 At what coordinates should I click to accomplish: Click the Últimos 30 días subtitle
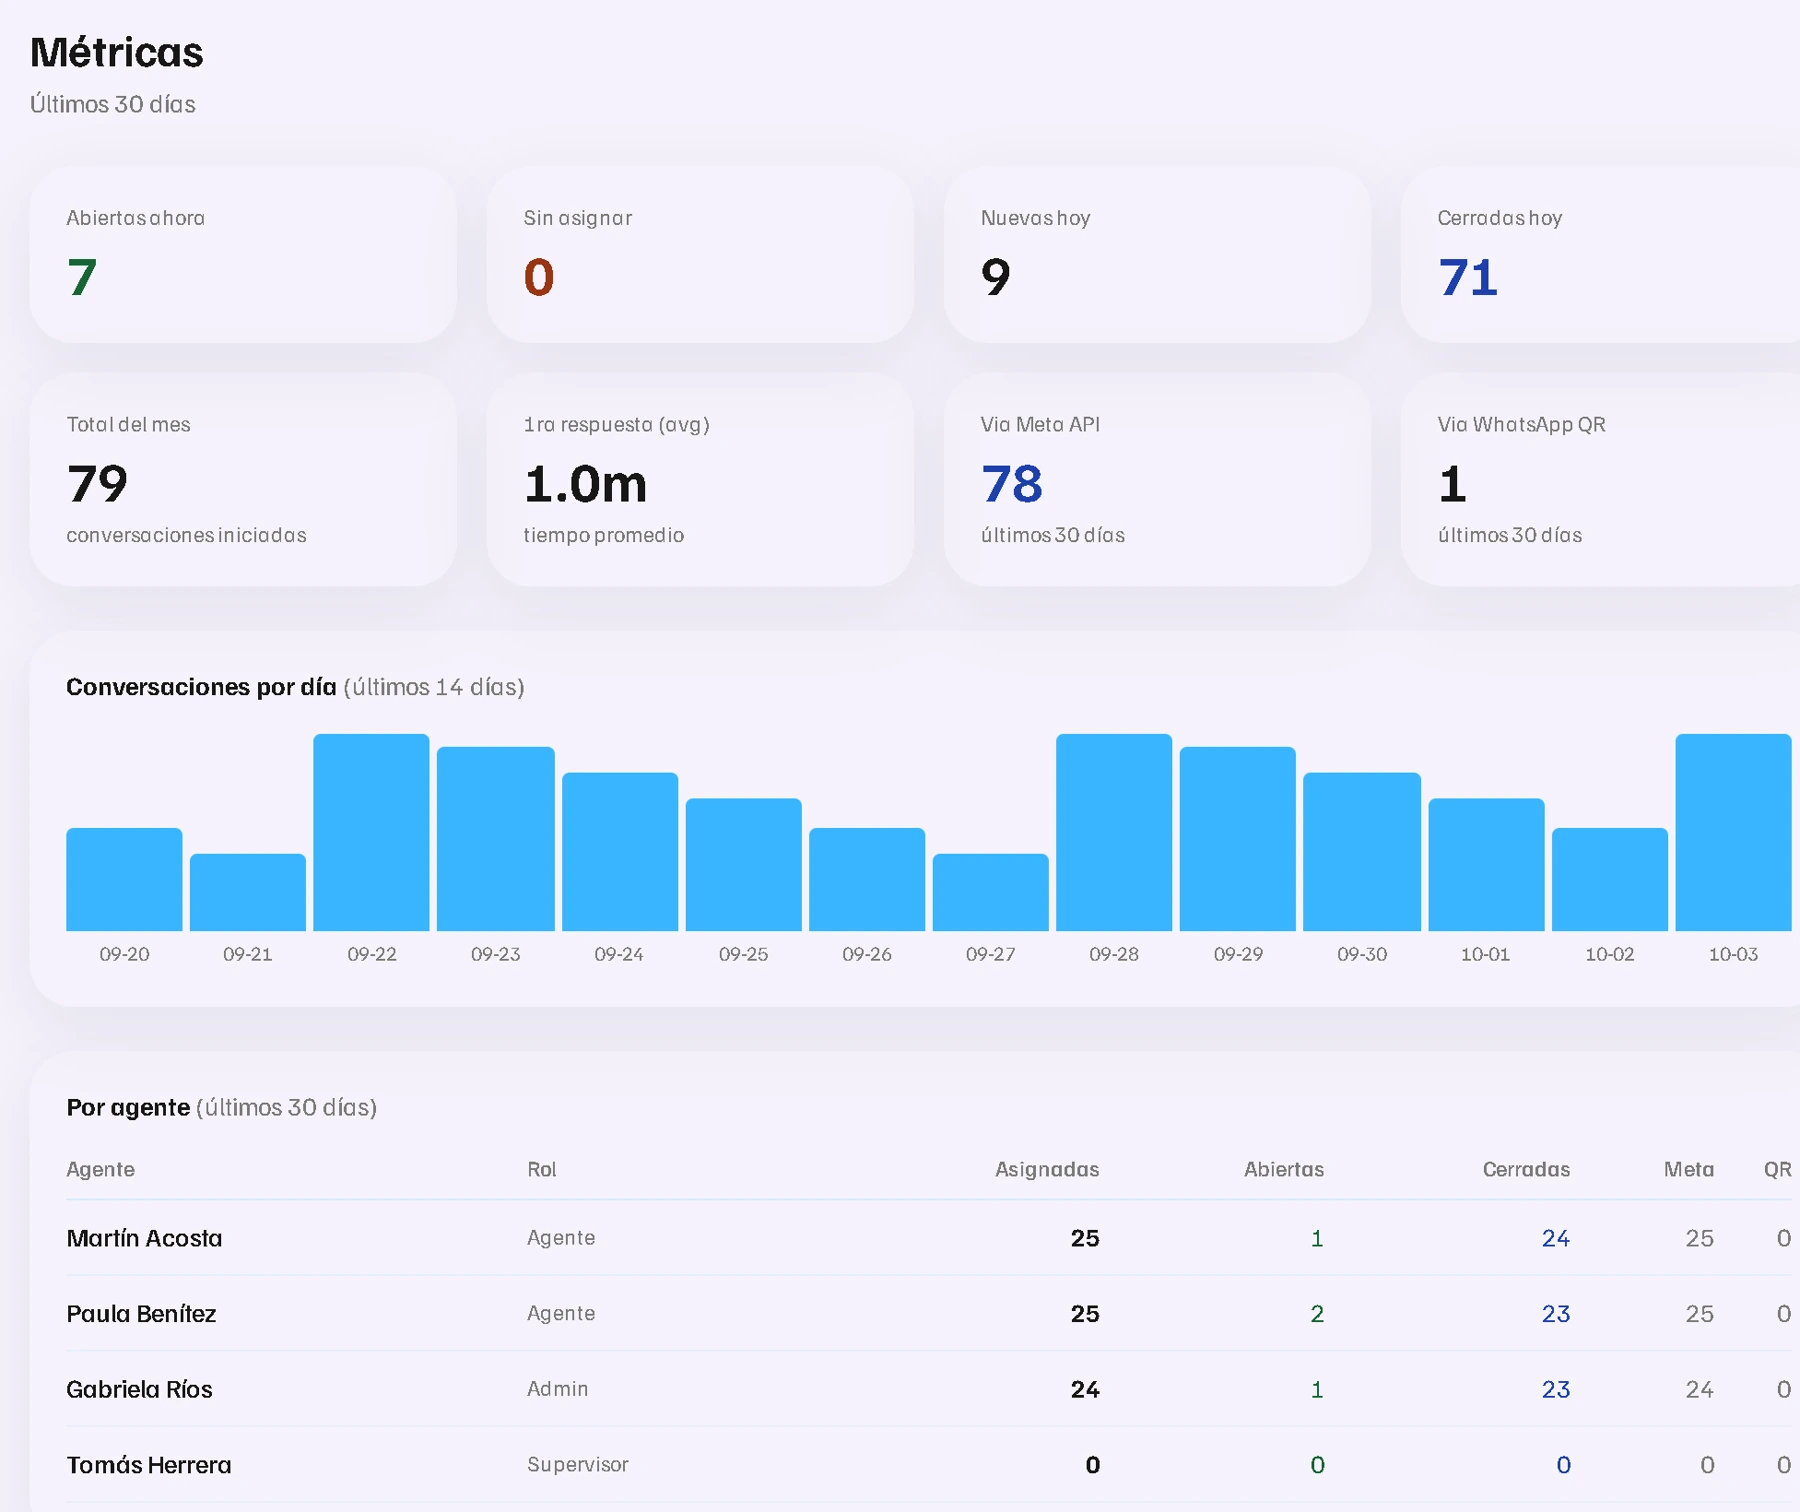point(113,104)
